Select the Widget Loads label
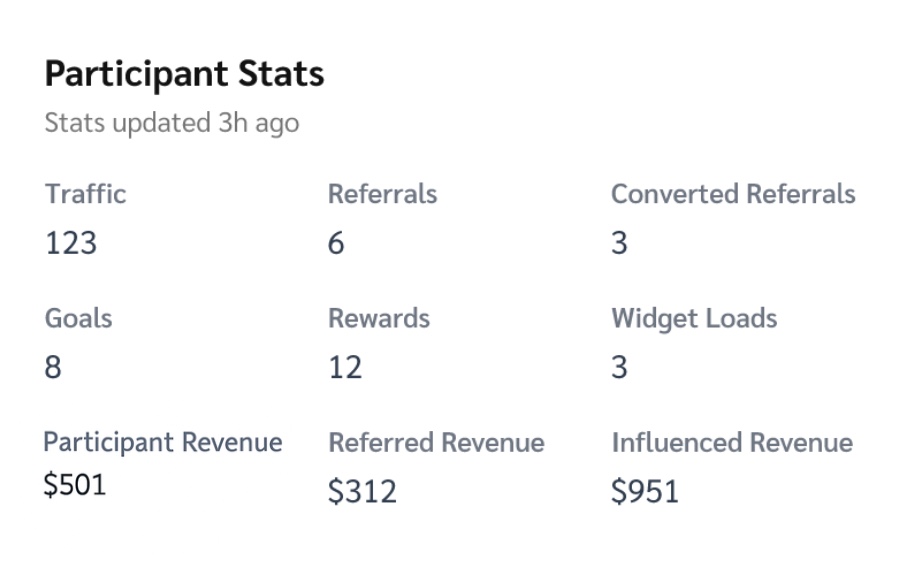The image size is (918, 574). (x=694, y=319)
